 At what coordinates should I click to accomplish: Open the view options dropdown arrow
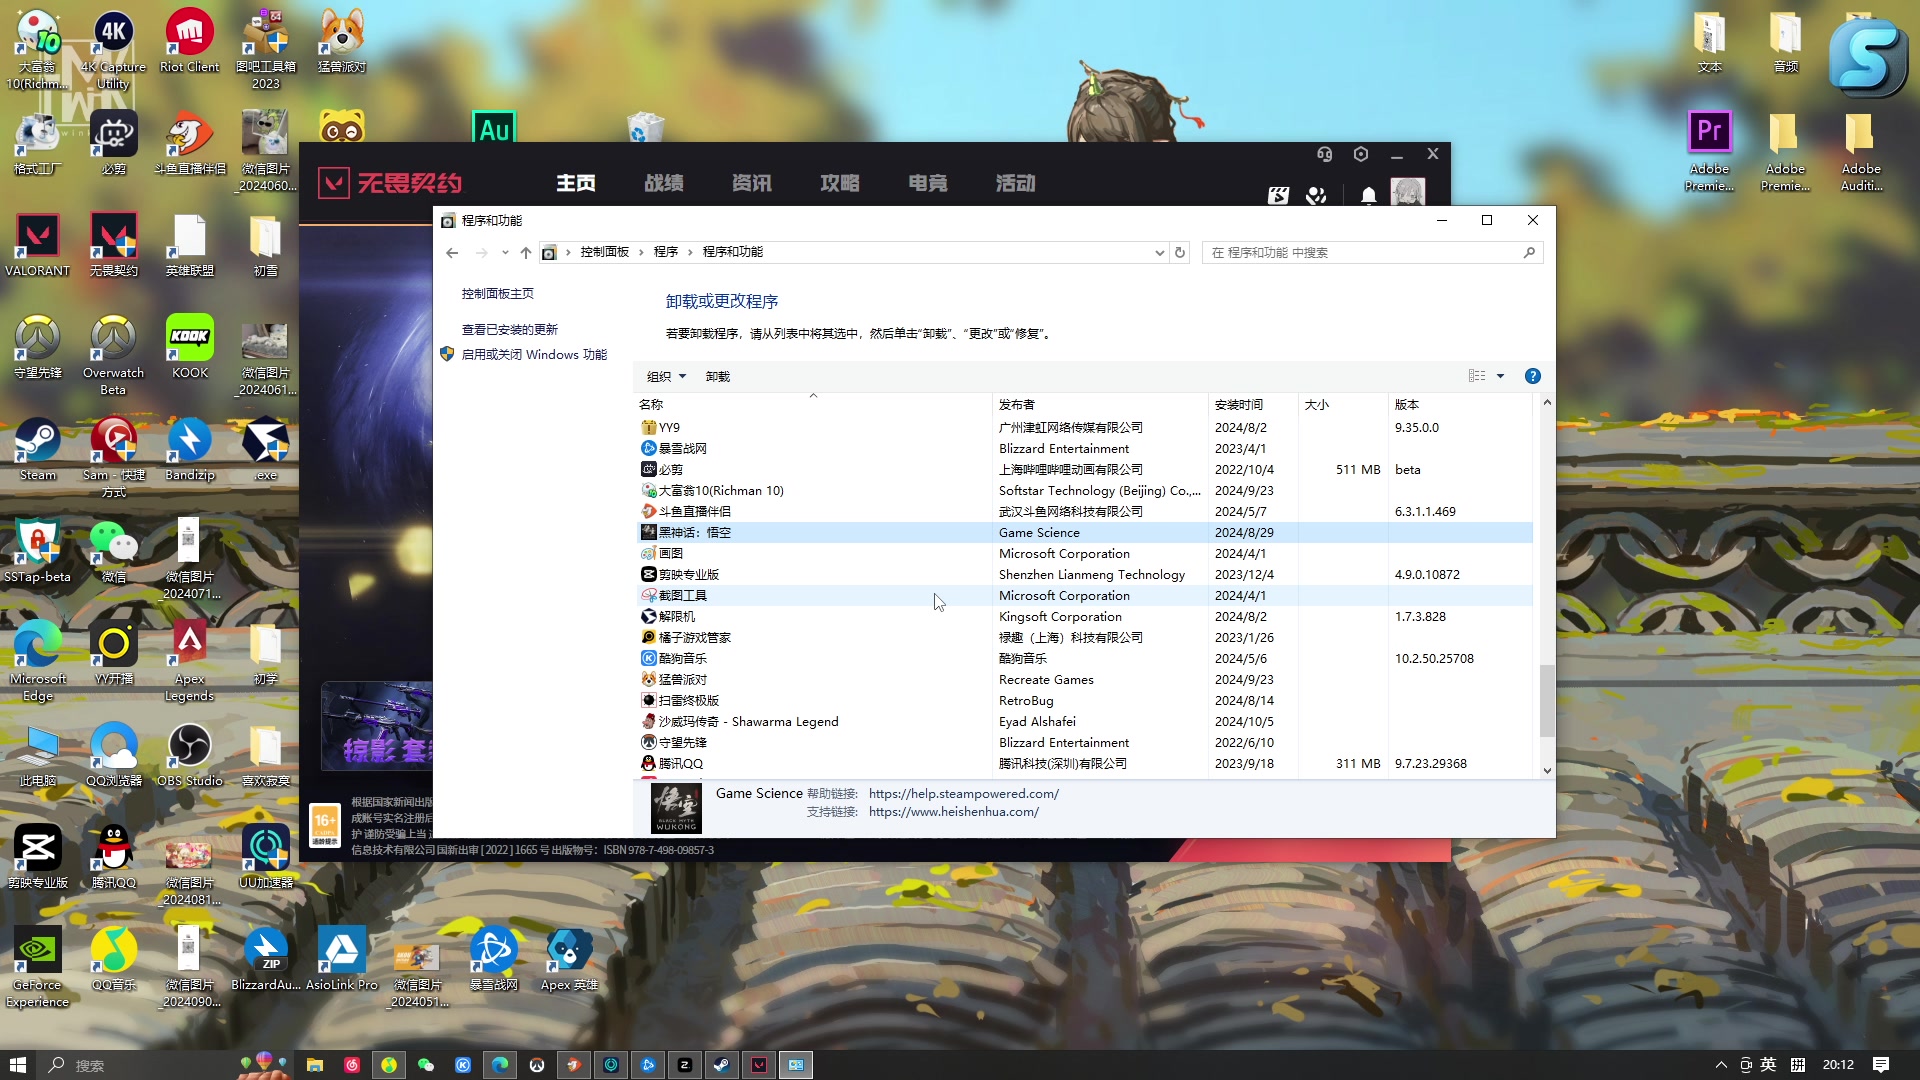(1500, 376)
